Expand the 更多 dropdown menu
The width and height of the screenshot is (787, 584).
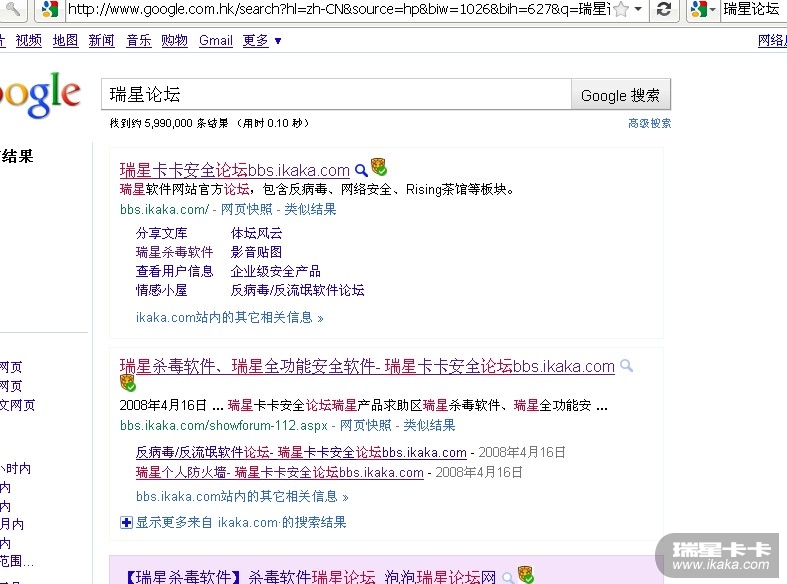point(261,40)
